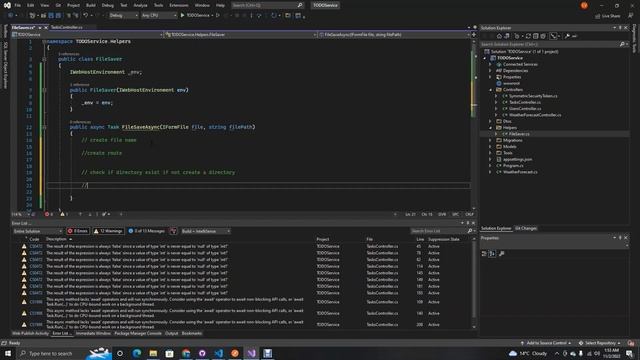Click the Solution Explorer search magnifier icon
This screenshot has width=640, height=360.
622,44
